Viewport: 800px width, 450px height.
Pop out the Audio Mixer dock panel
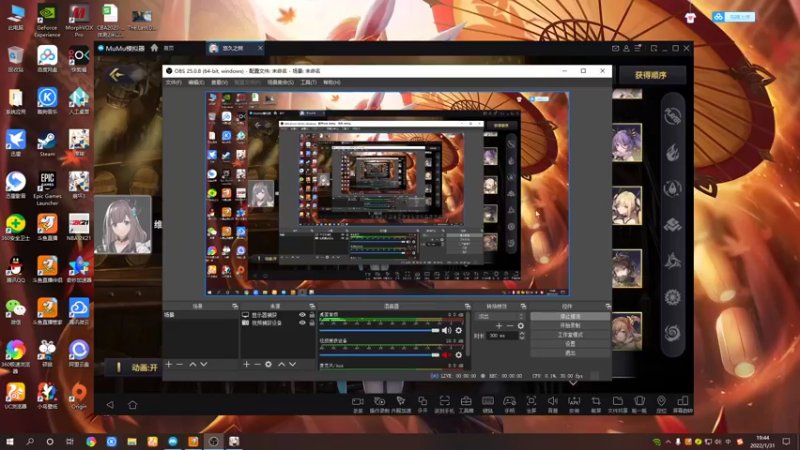[467, 306]
